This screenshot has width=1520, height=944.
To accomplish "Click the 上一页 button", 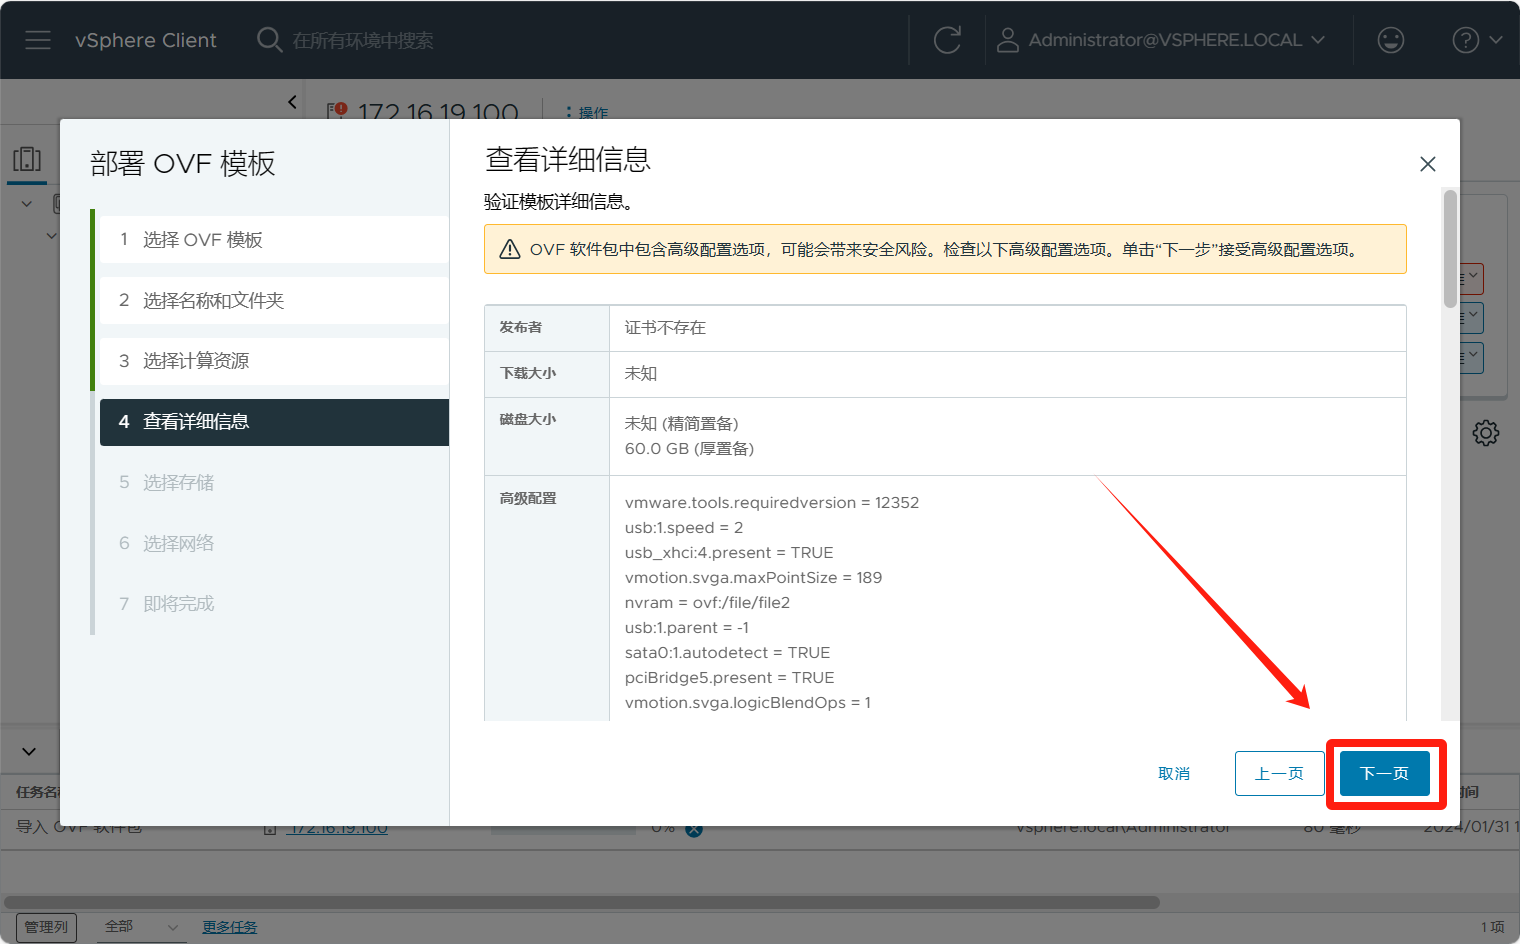I will [x=1279, y=774].
